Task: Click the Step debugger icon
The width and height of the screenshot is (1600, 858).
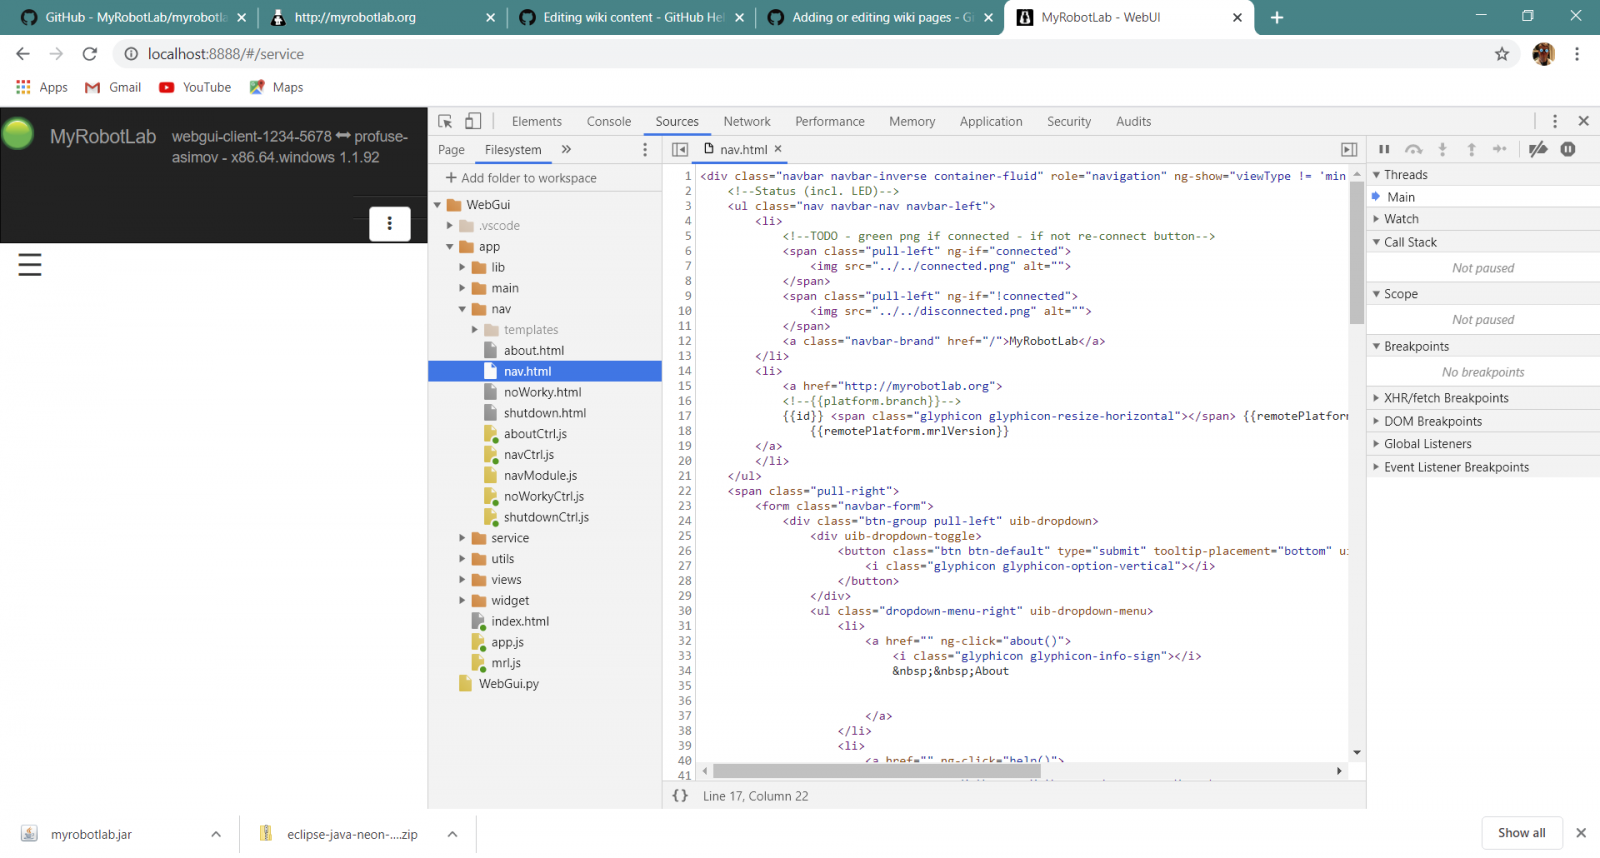Action: [x=1500, y=149]
